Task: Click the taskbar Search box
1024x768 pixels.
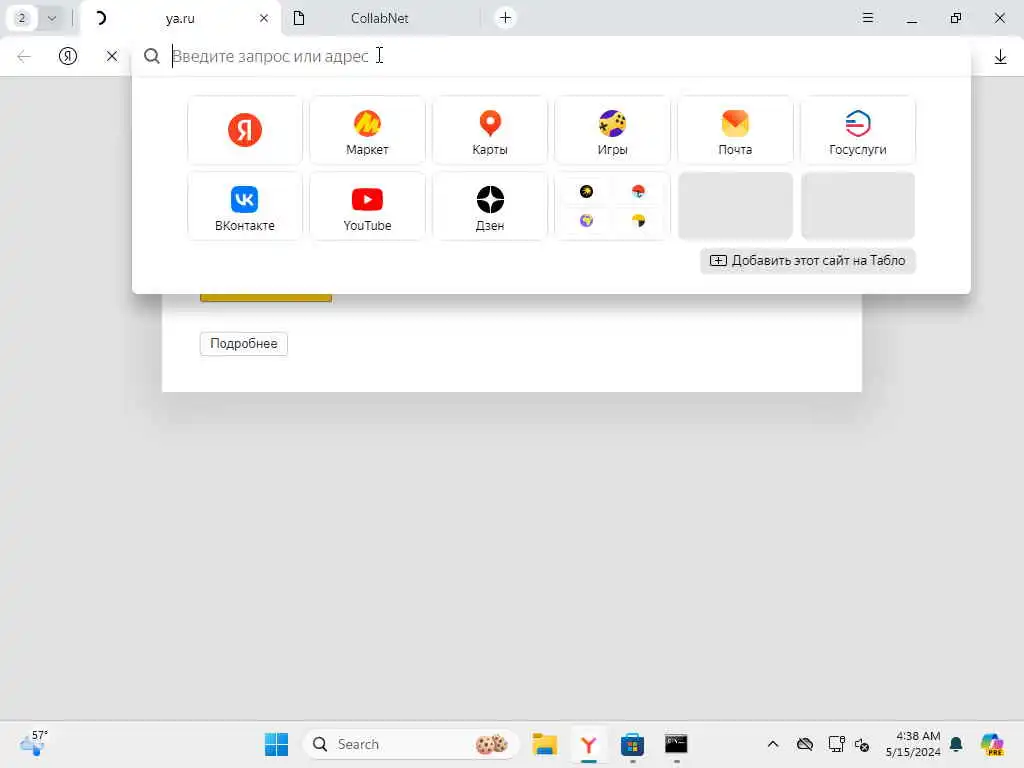Action: click(x=410, y=744)
